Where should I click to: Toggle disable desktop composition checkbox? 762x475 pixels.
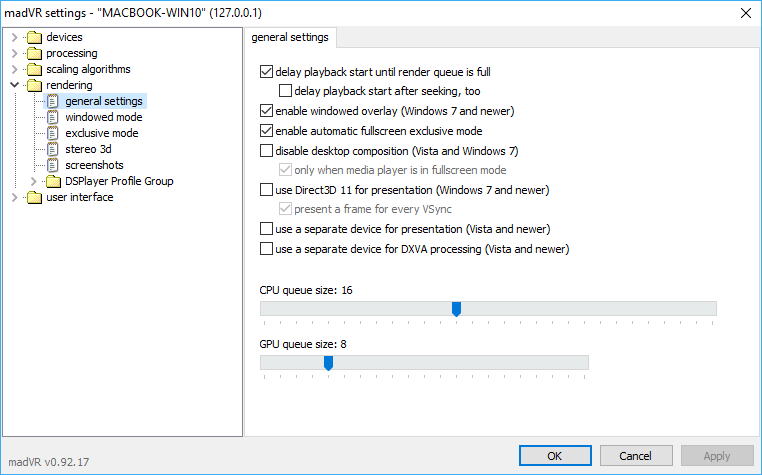click(x=266, y=151)
